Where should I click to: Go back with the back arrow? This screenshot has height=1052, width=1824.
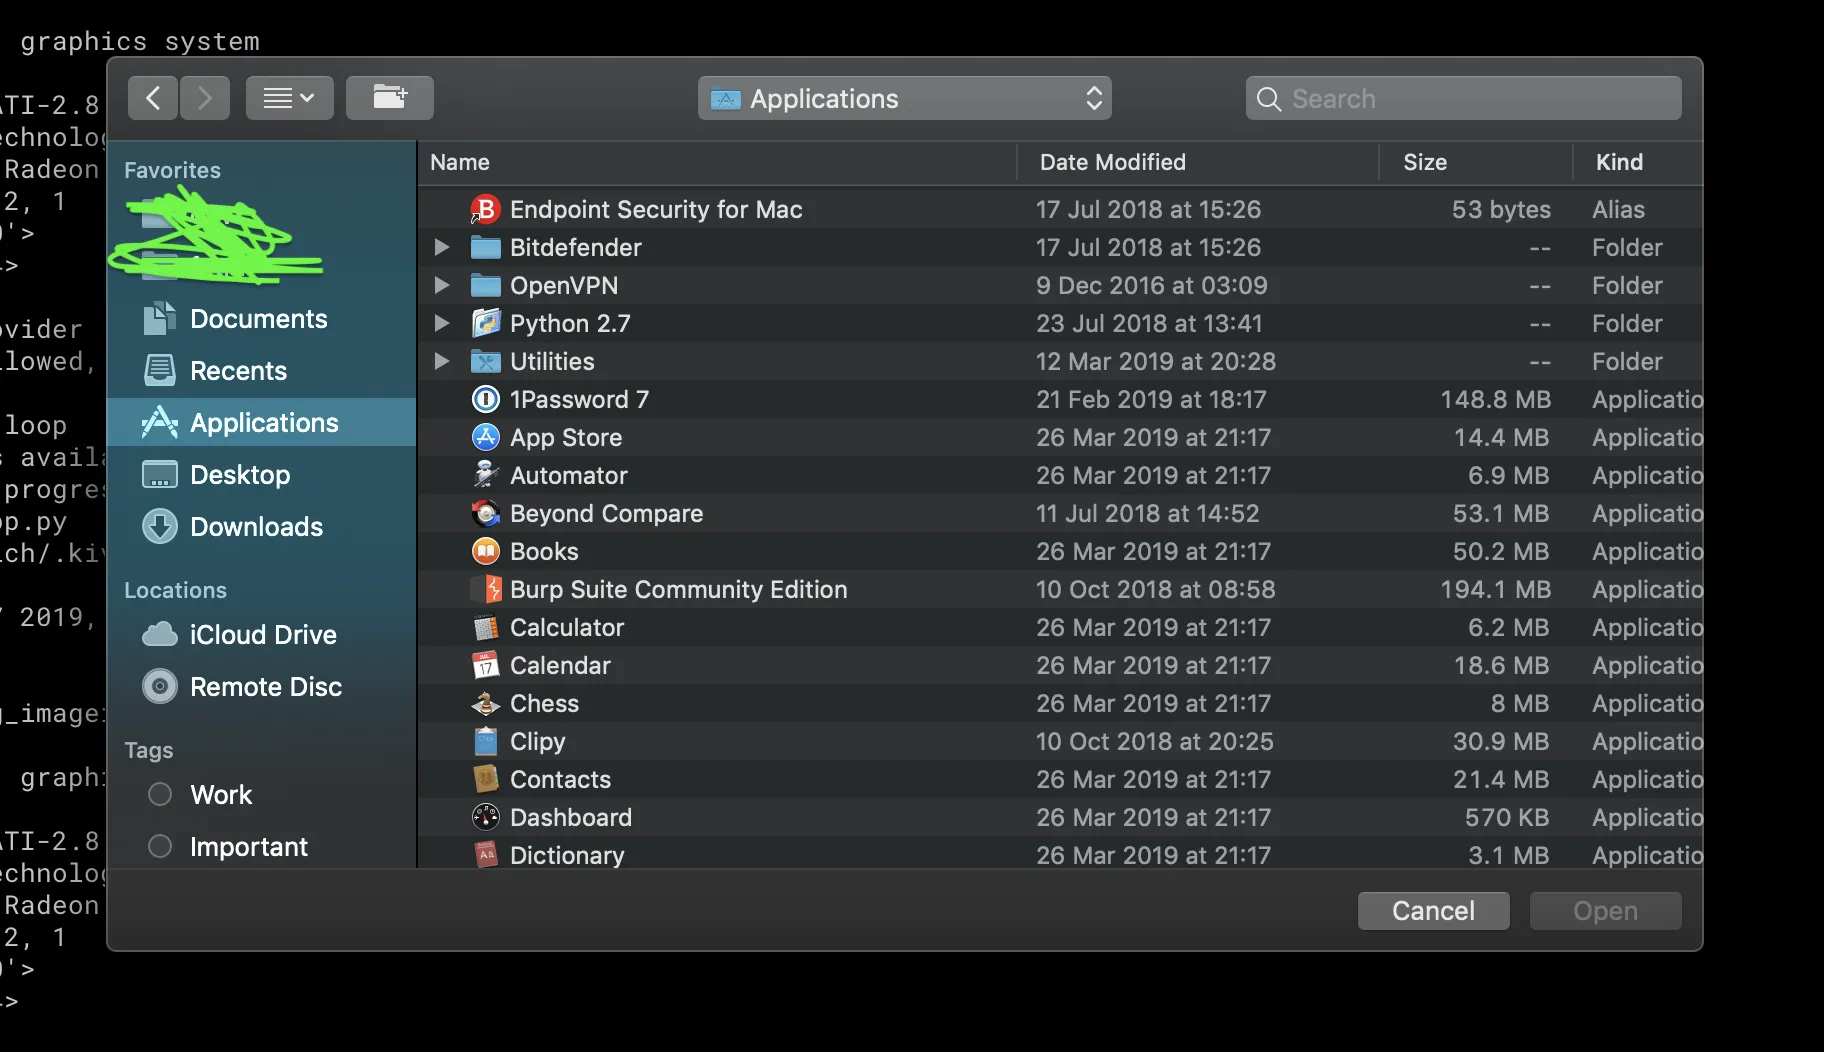click(x=153, y=98)
